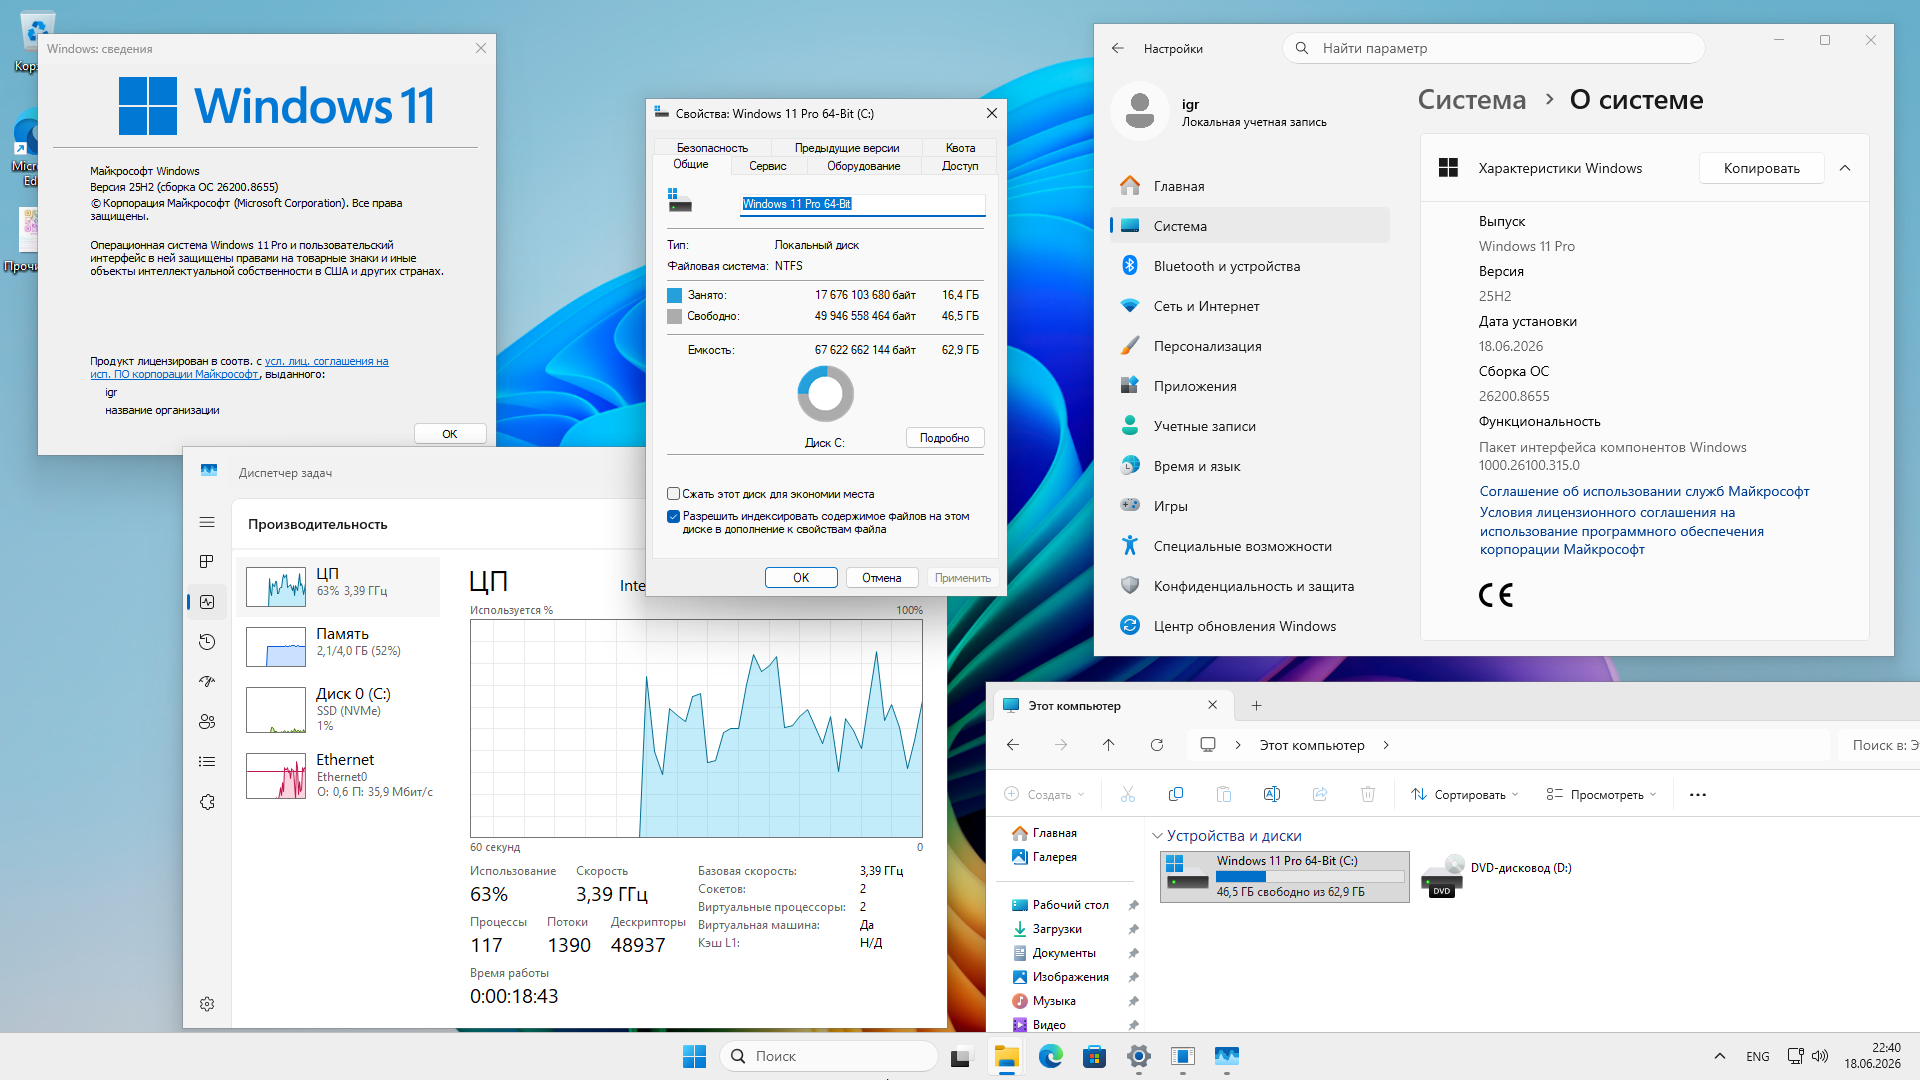Open Microsoft Edge from taskbar
This screenshot has height=1080, width=1920.
[x=1051, y=1056]
